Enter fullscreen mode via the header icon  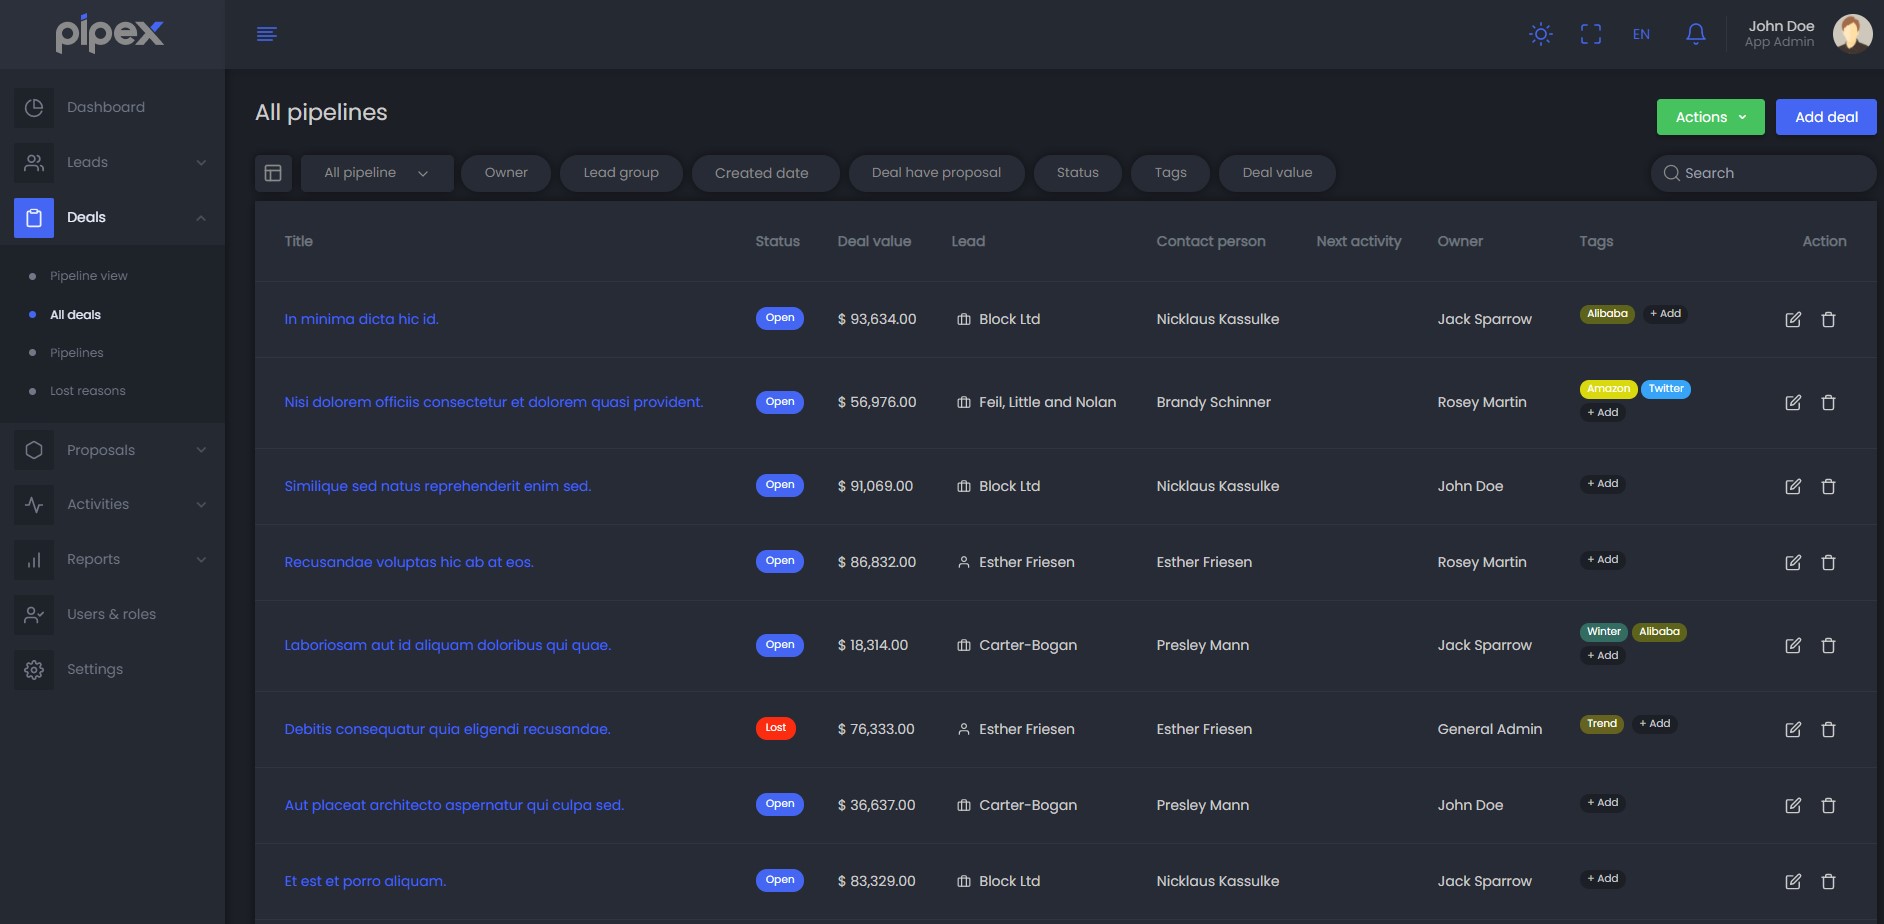[1590, 34]
